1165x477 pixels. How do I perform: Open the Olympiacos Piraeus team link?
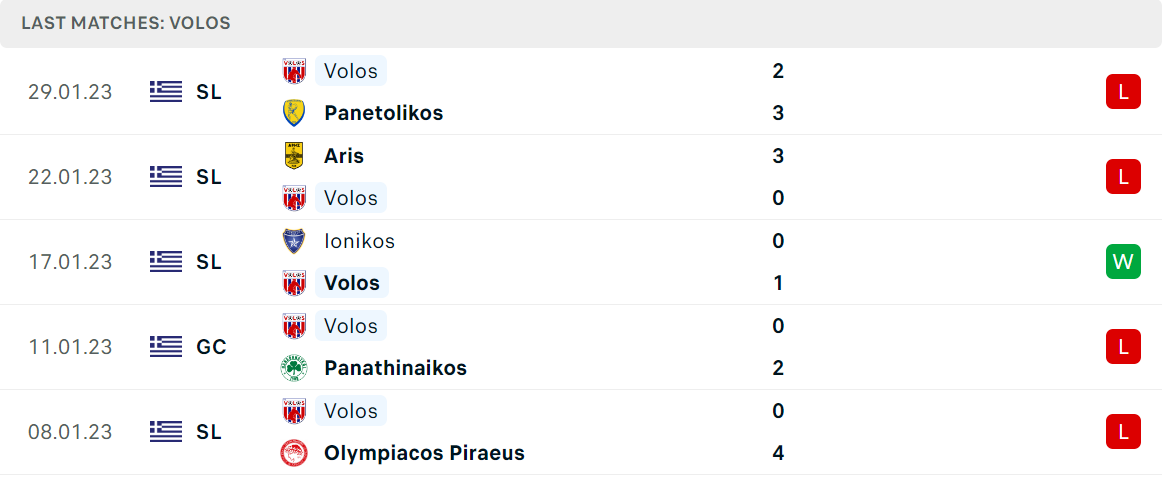[x=424, y=452]
